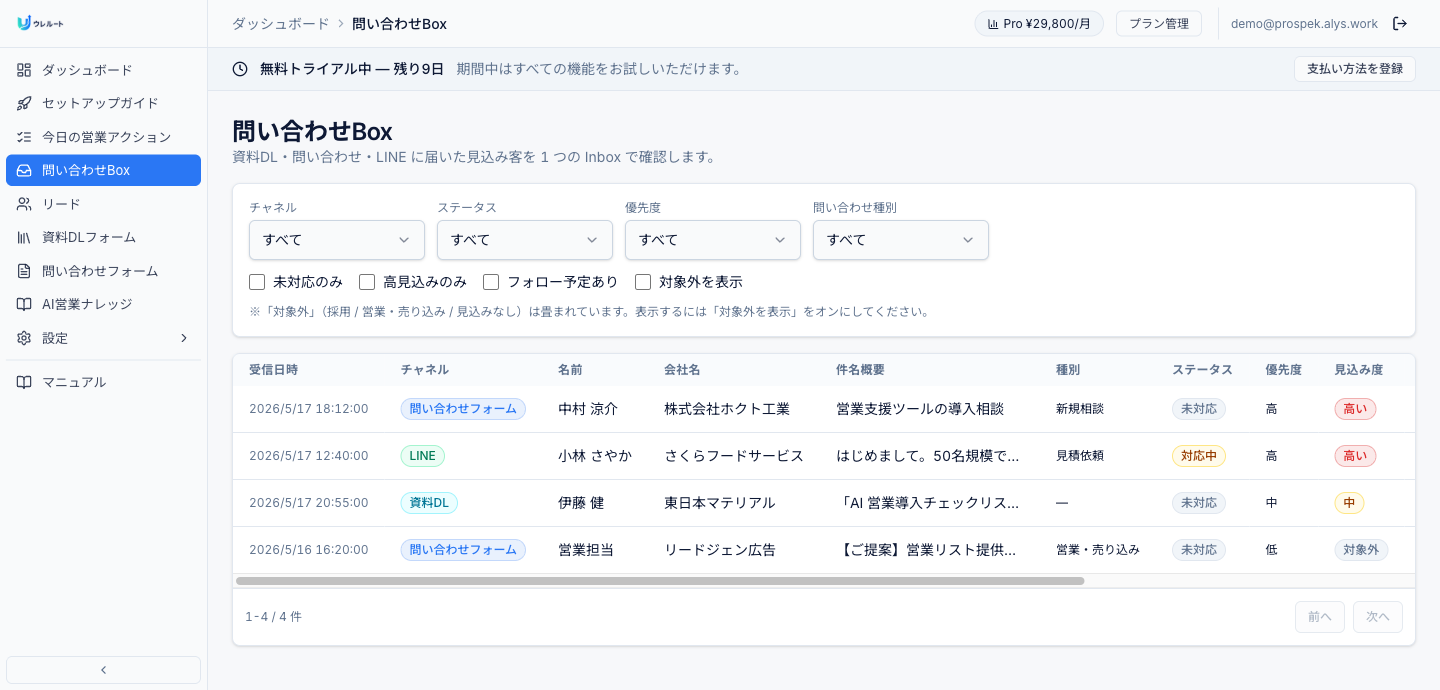Image resolution: width=1440 pixels, height=690 pixels.
Task: Click the 2026/5/16 16:20:00 timestamp
Action: pyautogui.click(x=309, y=550)
